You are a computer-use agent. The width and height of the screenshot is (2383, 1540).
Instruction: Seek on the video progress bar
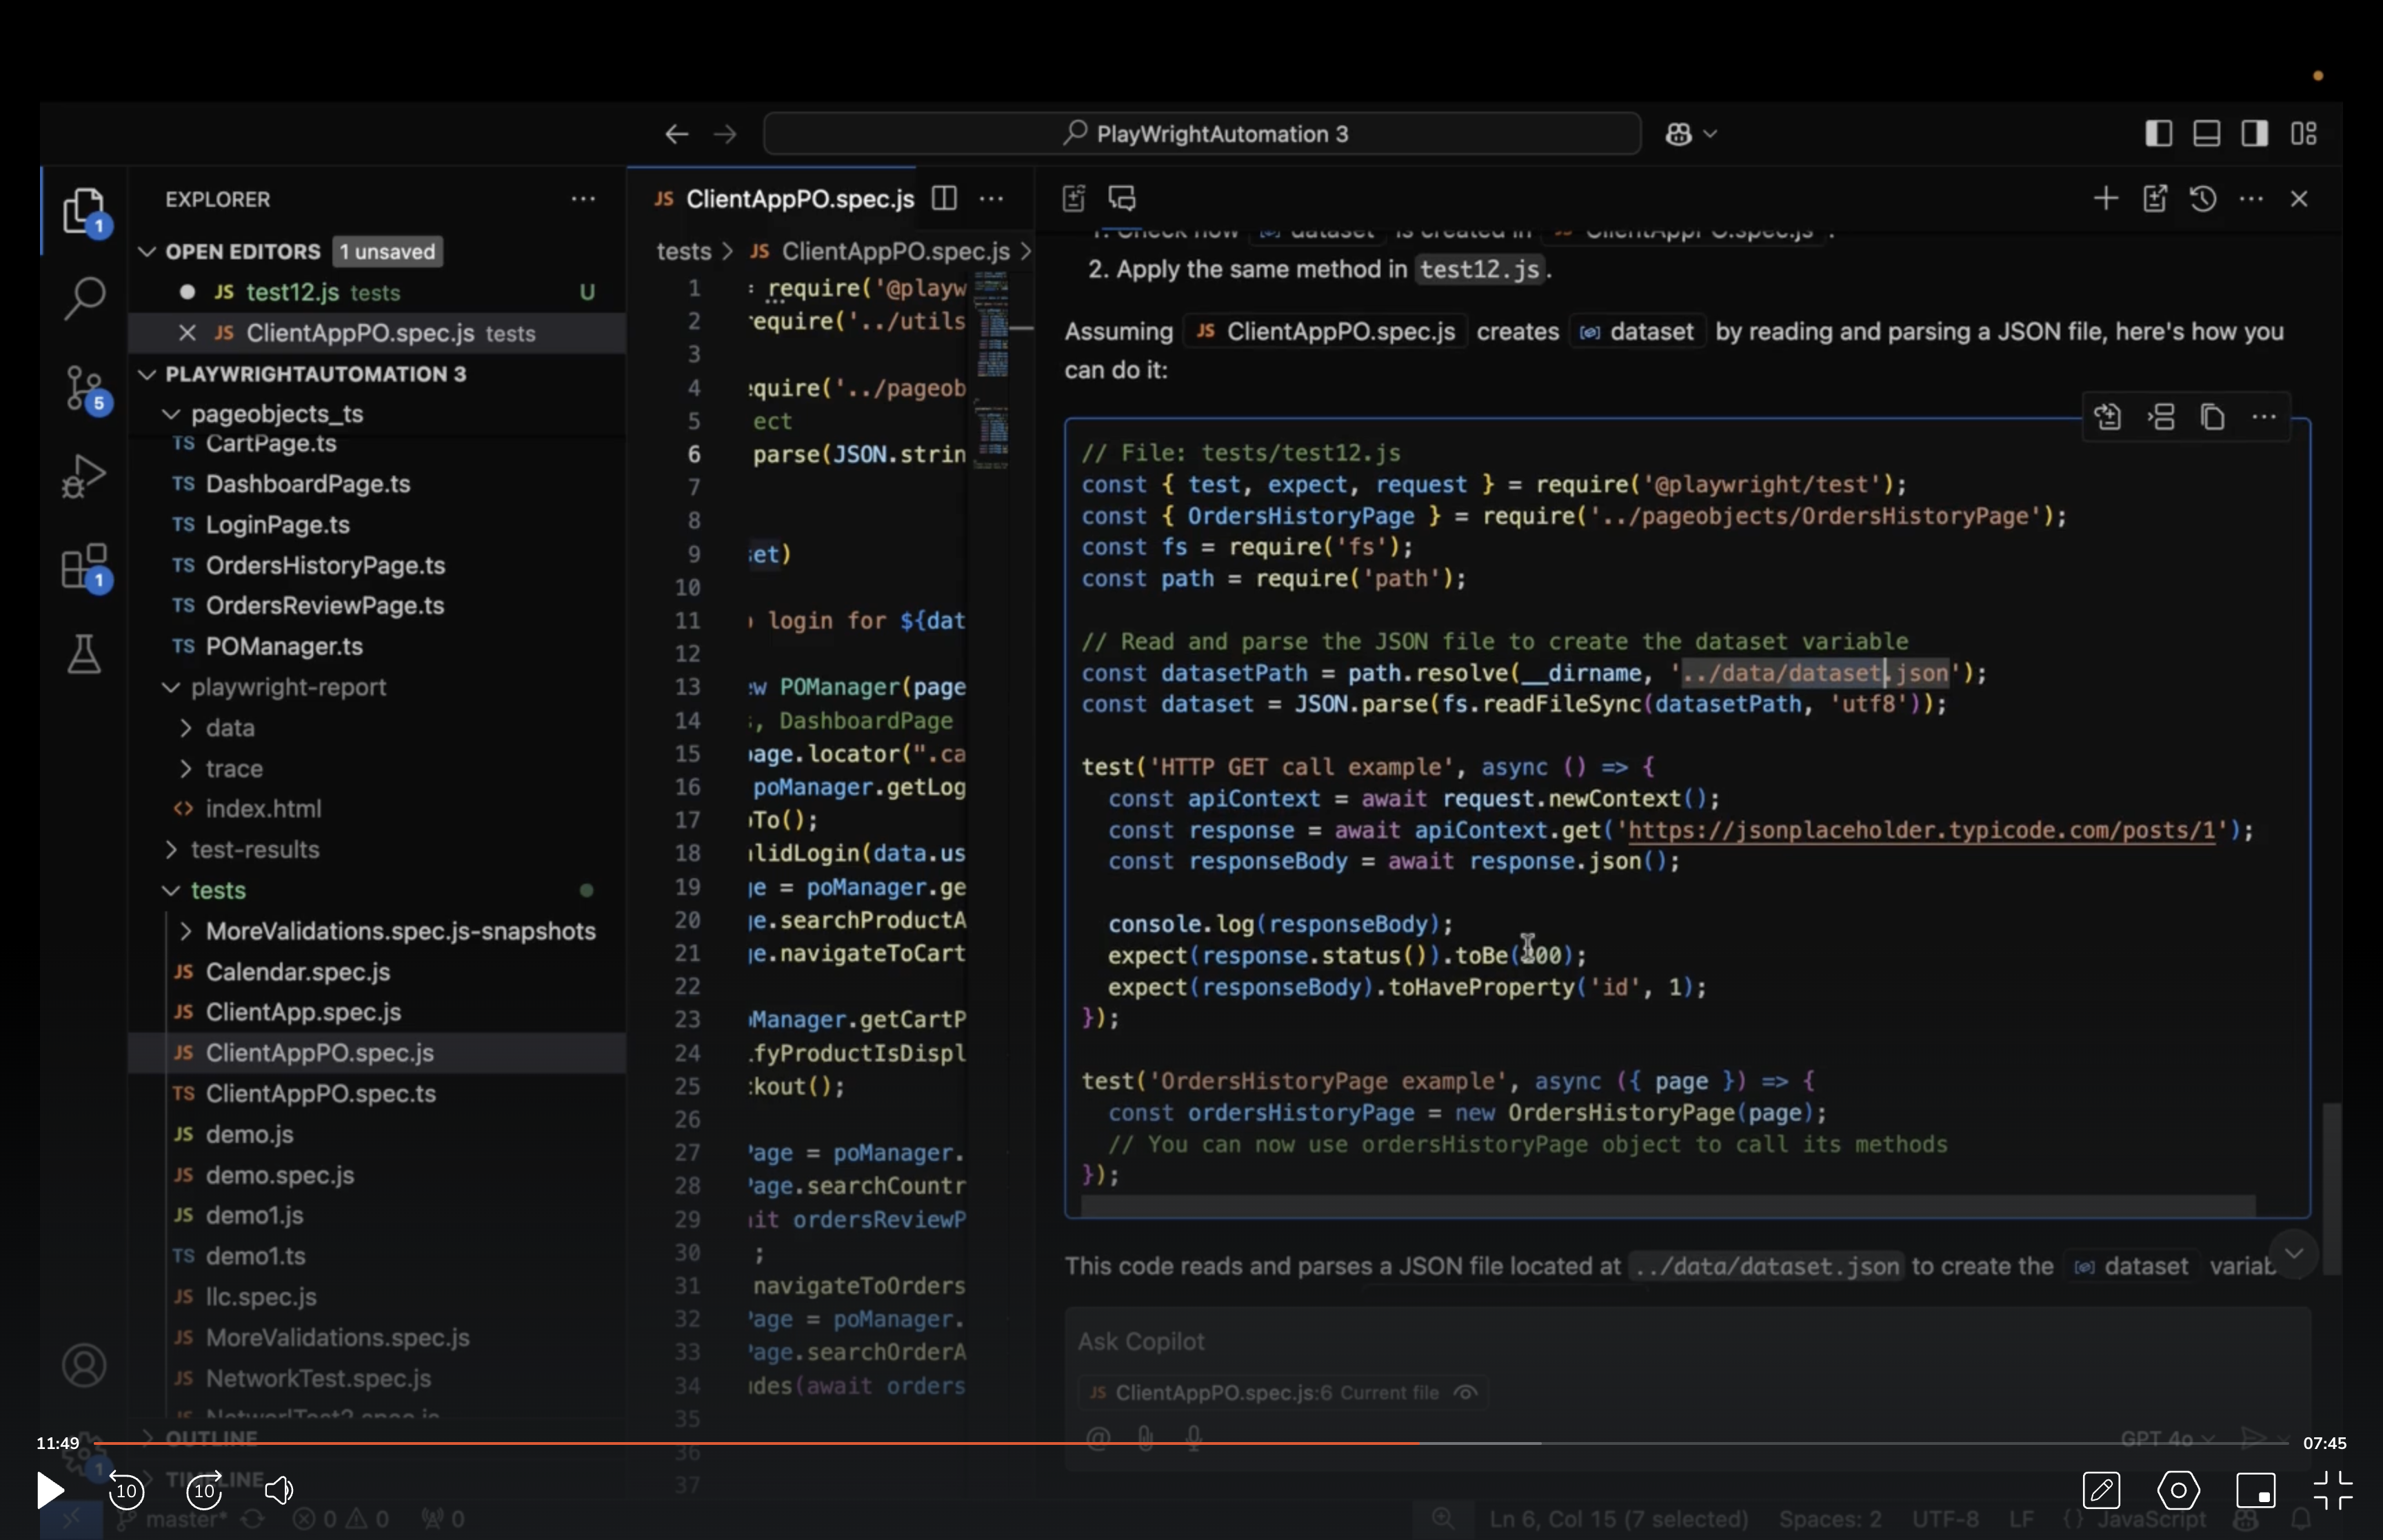click(x=1191, y=1443)
